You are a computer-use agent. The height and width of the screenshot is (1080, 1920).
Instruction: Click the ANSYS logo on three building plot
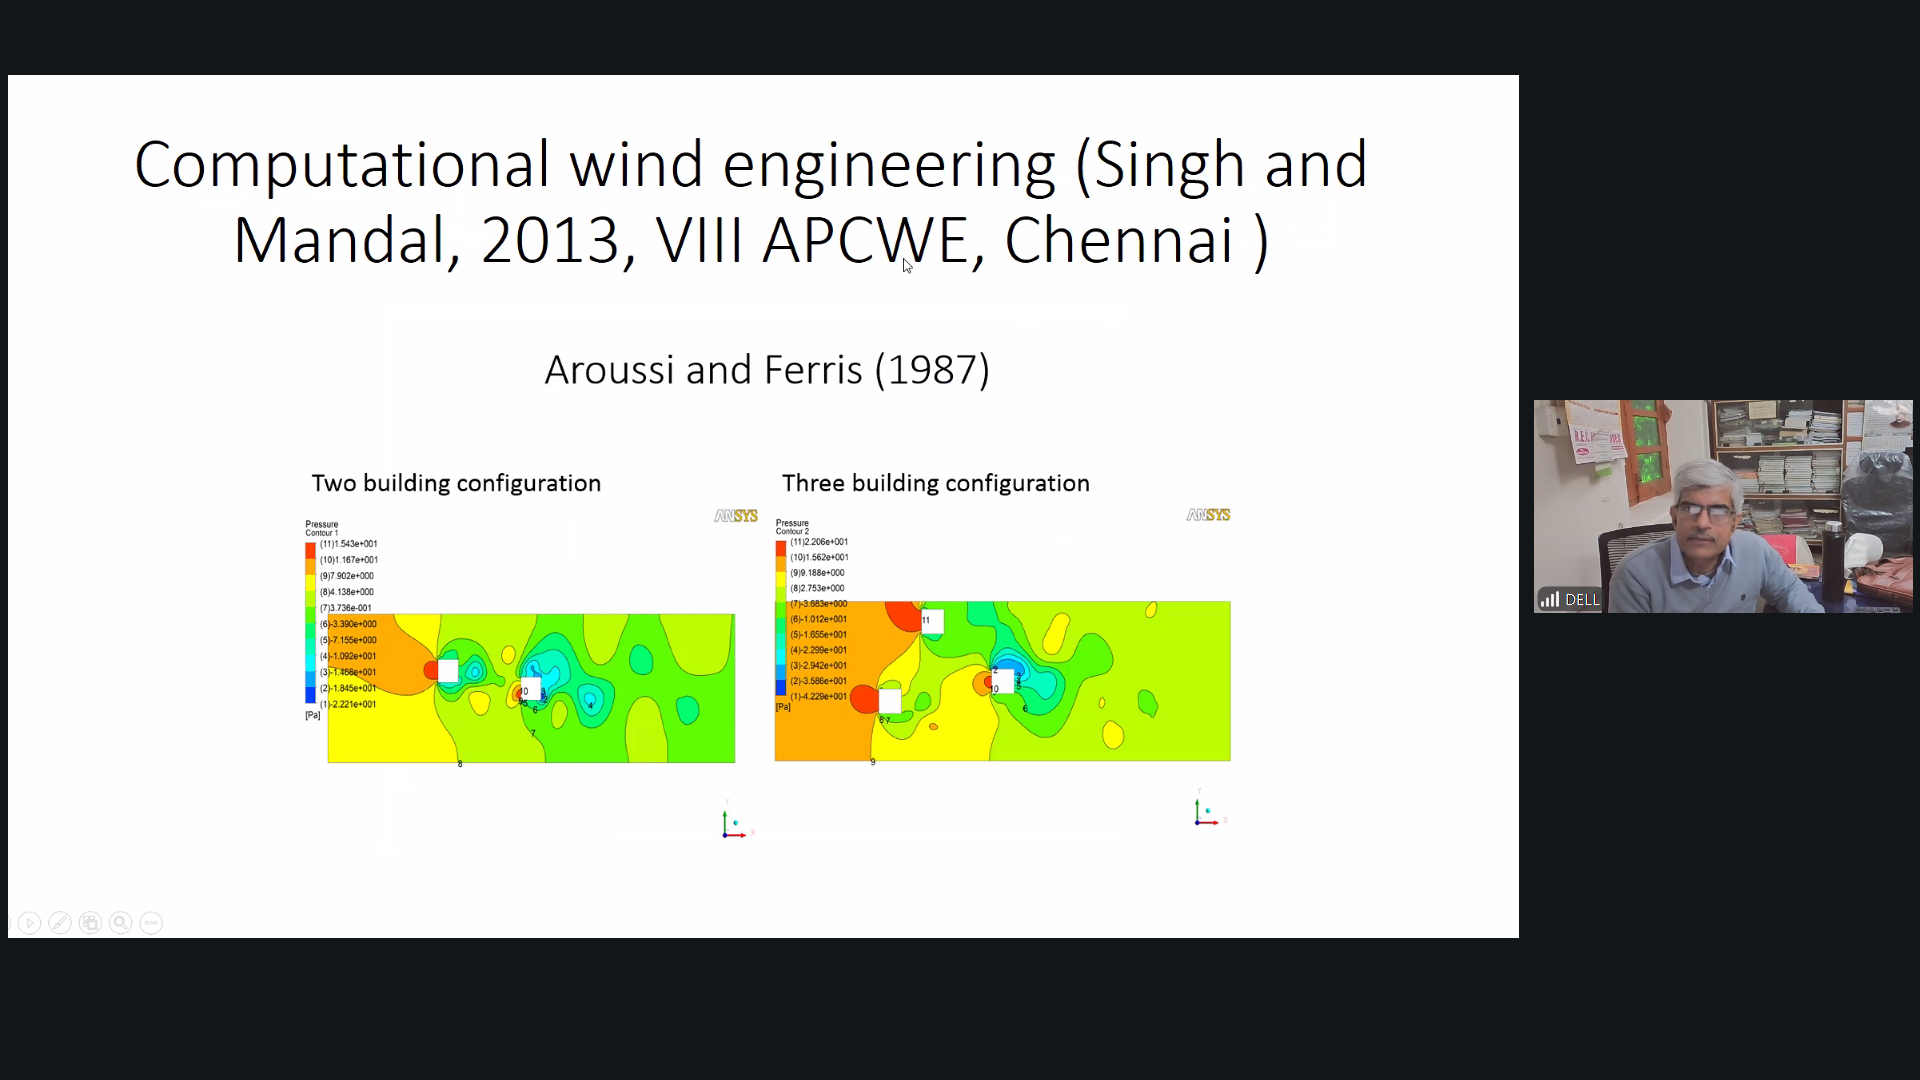coord(1208,515)
